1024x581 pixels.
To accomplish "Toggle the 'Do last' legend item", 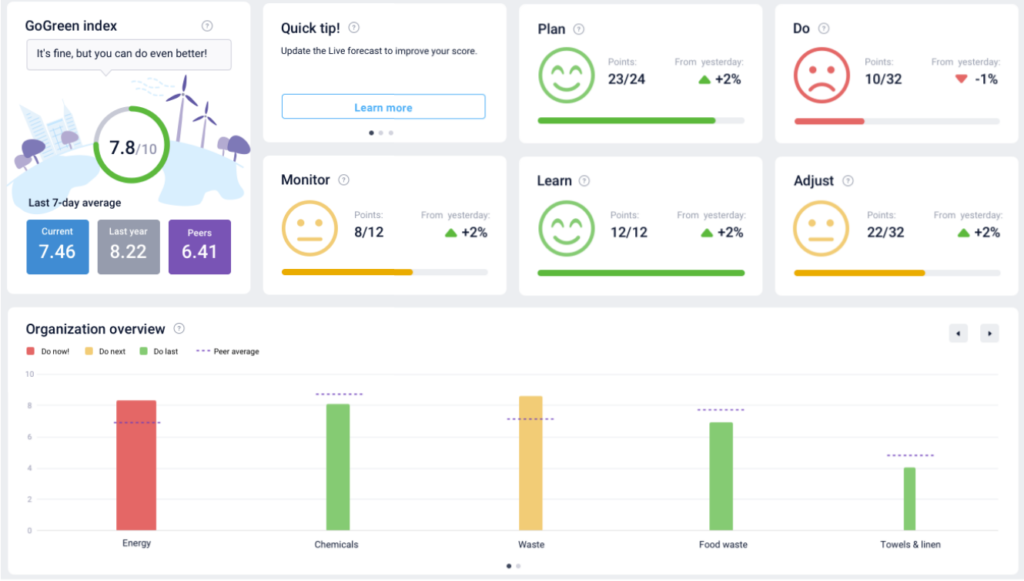I will (x=158, y=352).
